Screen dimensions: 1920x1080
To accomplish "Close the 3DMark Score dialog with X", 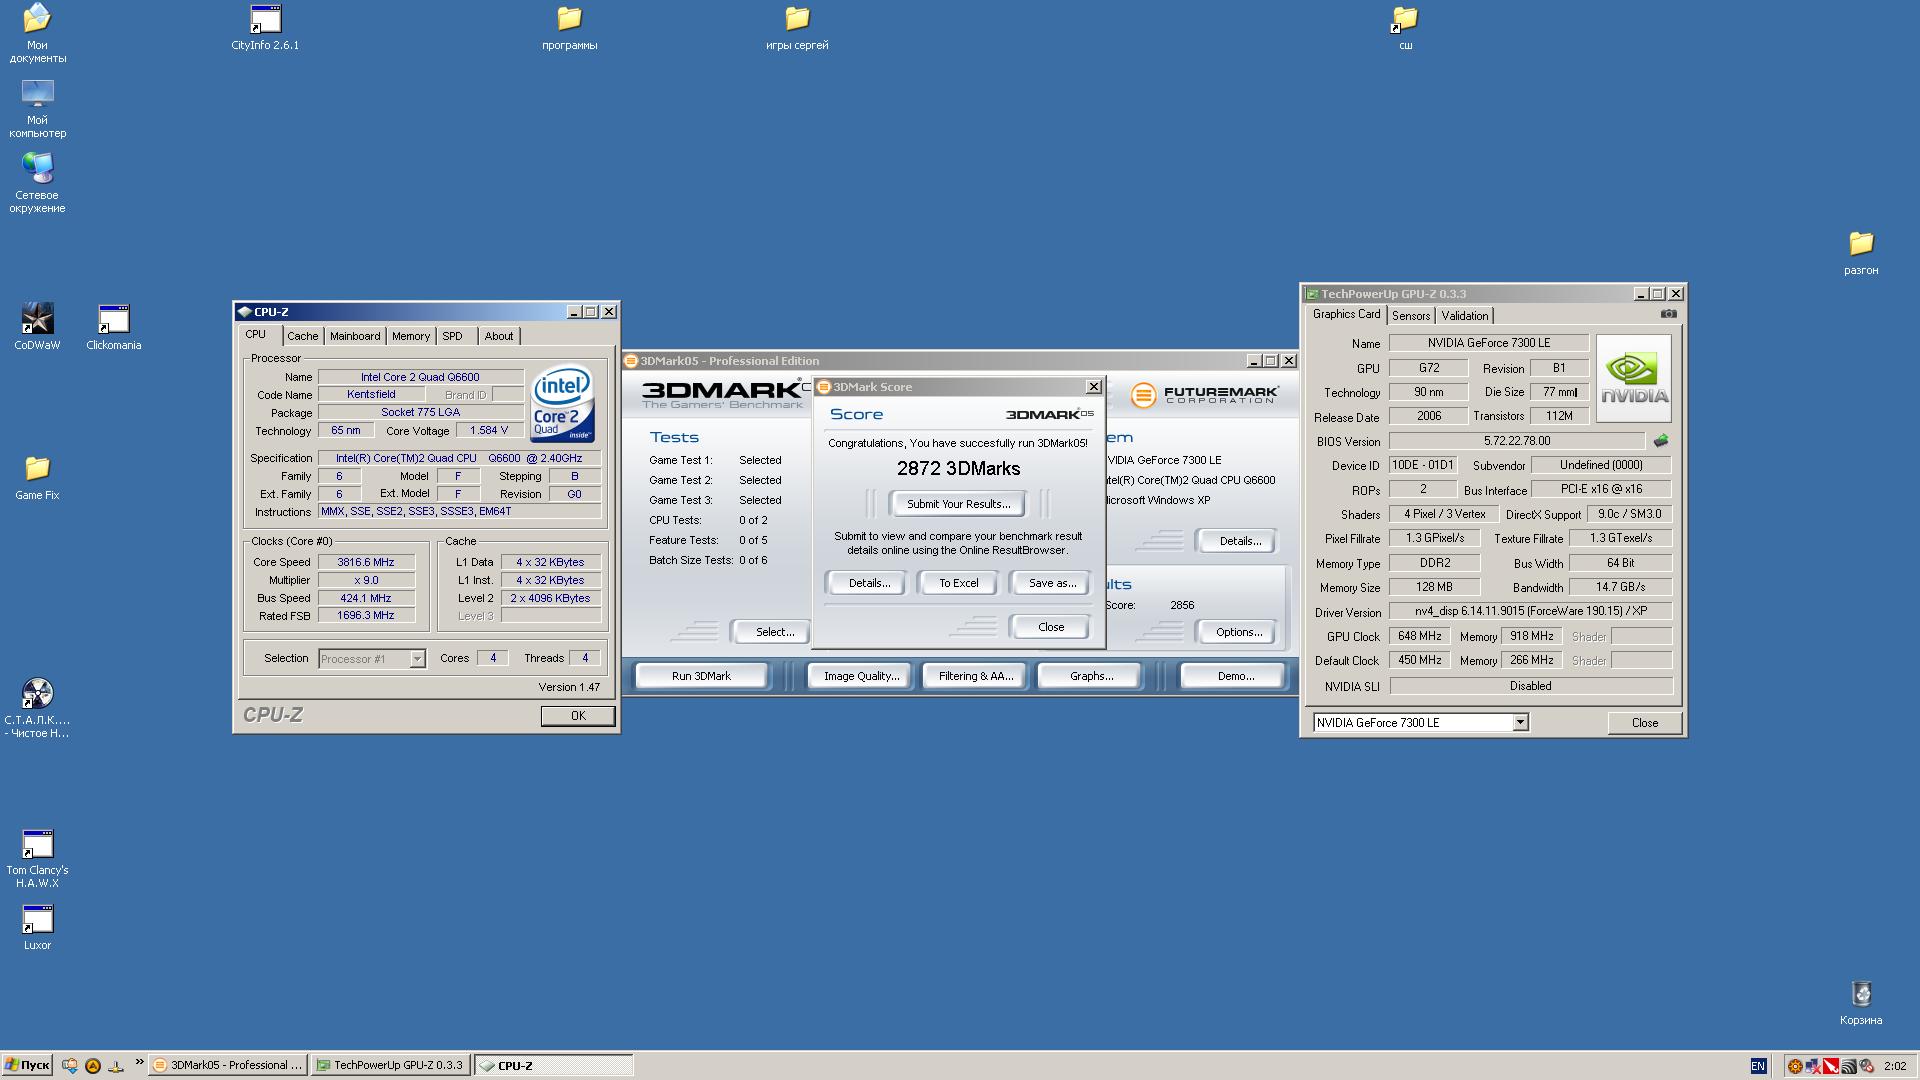I will [x=1094, y=387].
